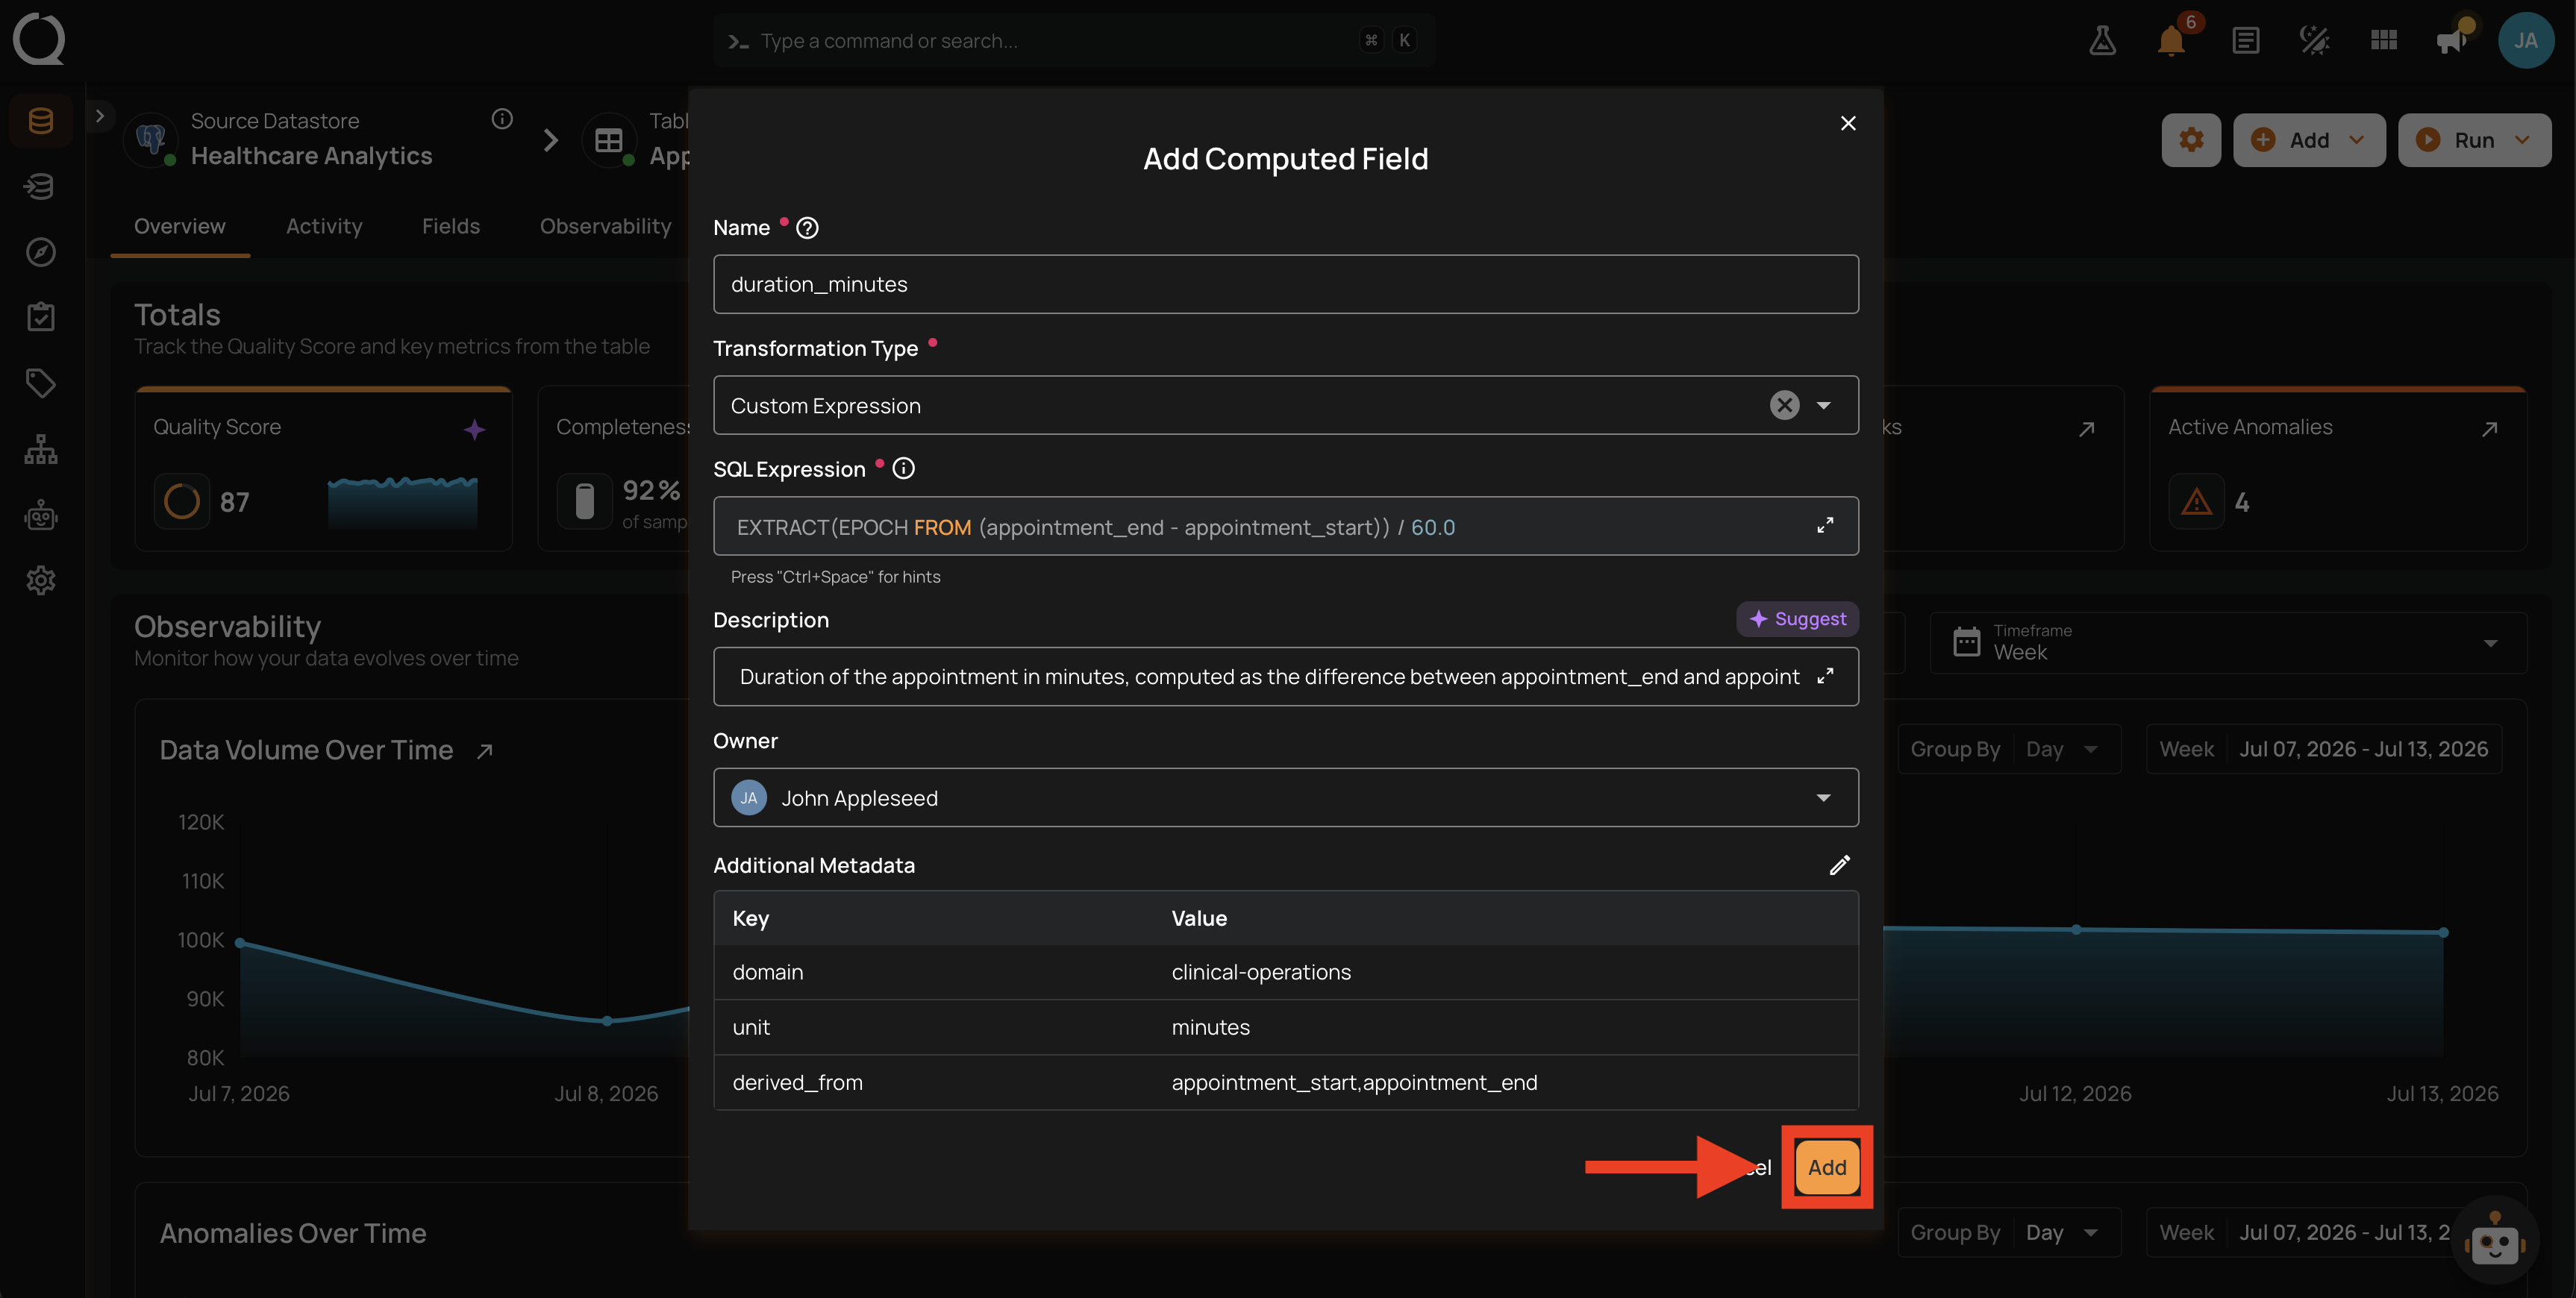This screenshot has height=1298, width=2576.
Task: Open the Explore compass icon in sidebar
Action: point(41,252)
